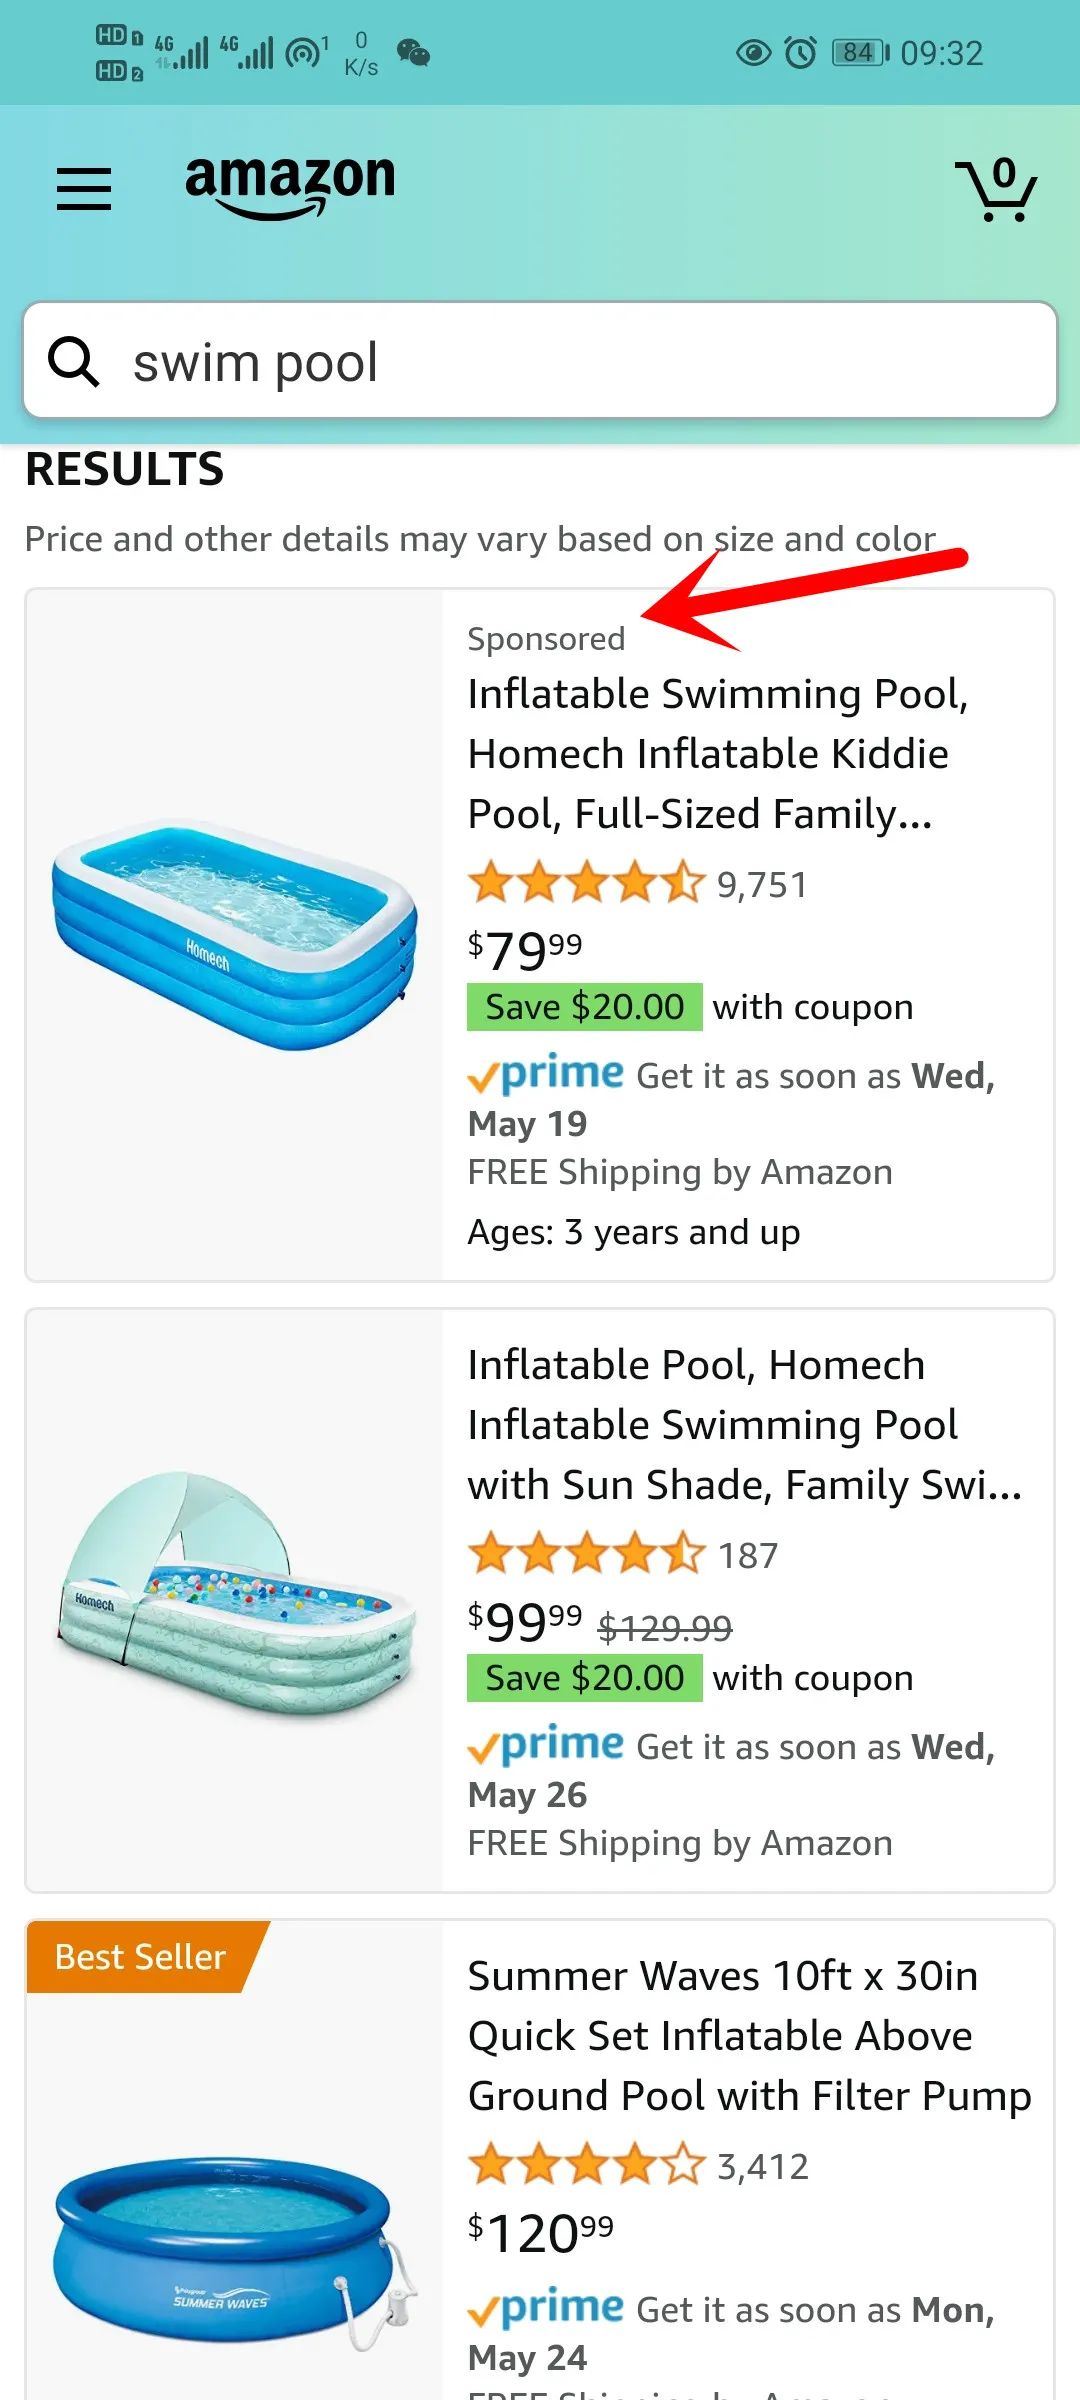Focus the 'swim pool' search field

click(540, 360)
